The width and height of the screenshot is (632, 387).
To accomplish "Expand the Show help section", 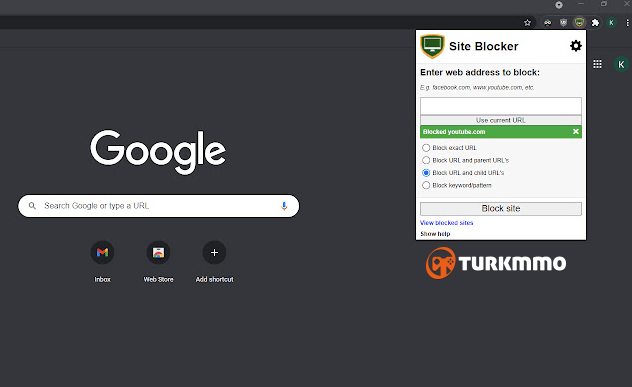I will tap(435, 234).
